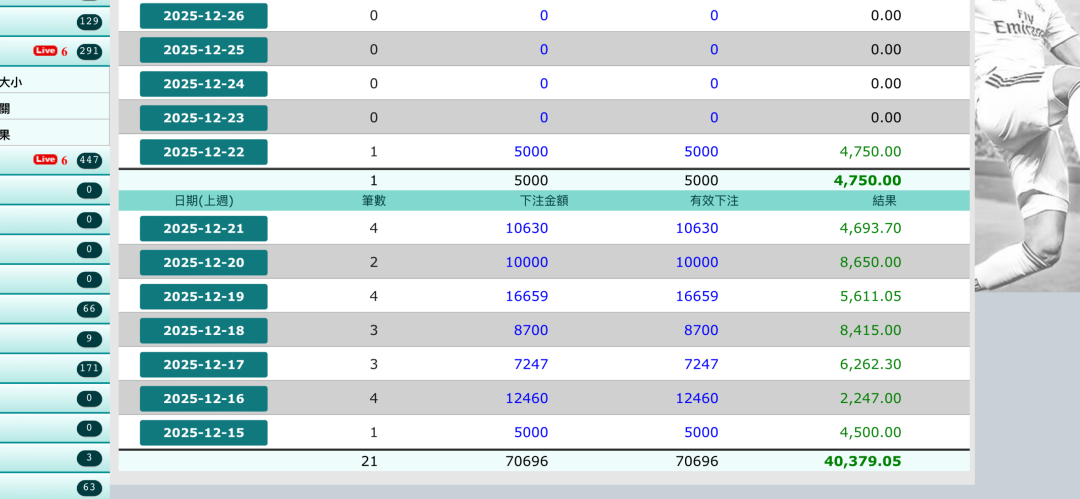Open the 2025-12-15 date report
The image size is (1080, 499).
[203, 433]
